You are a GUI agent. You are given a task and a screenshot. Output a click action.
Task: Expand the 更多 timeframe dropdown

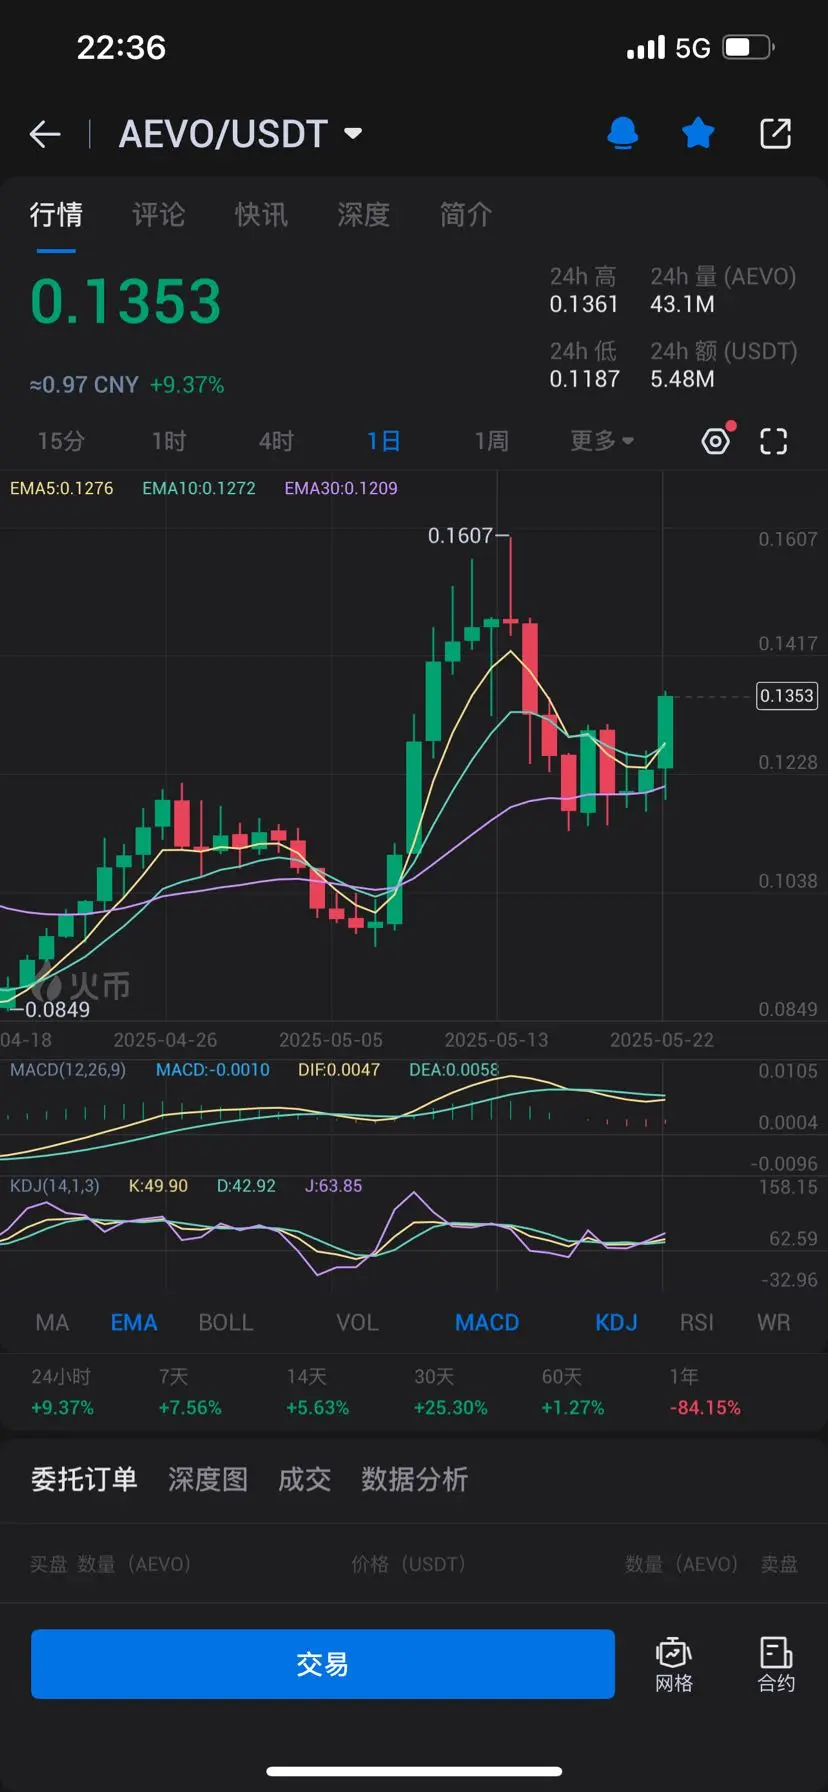coord(602,441)
